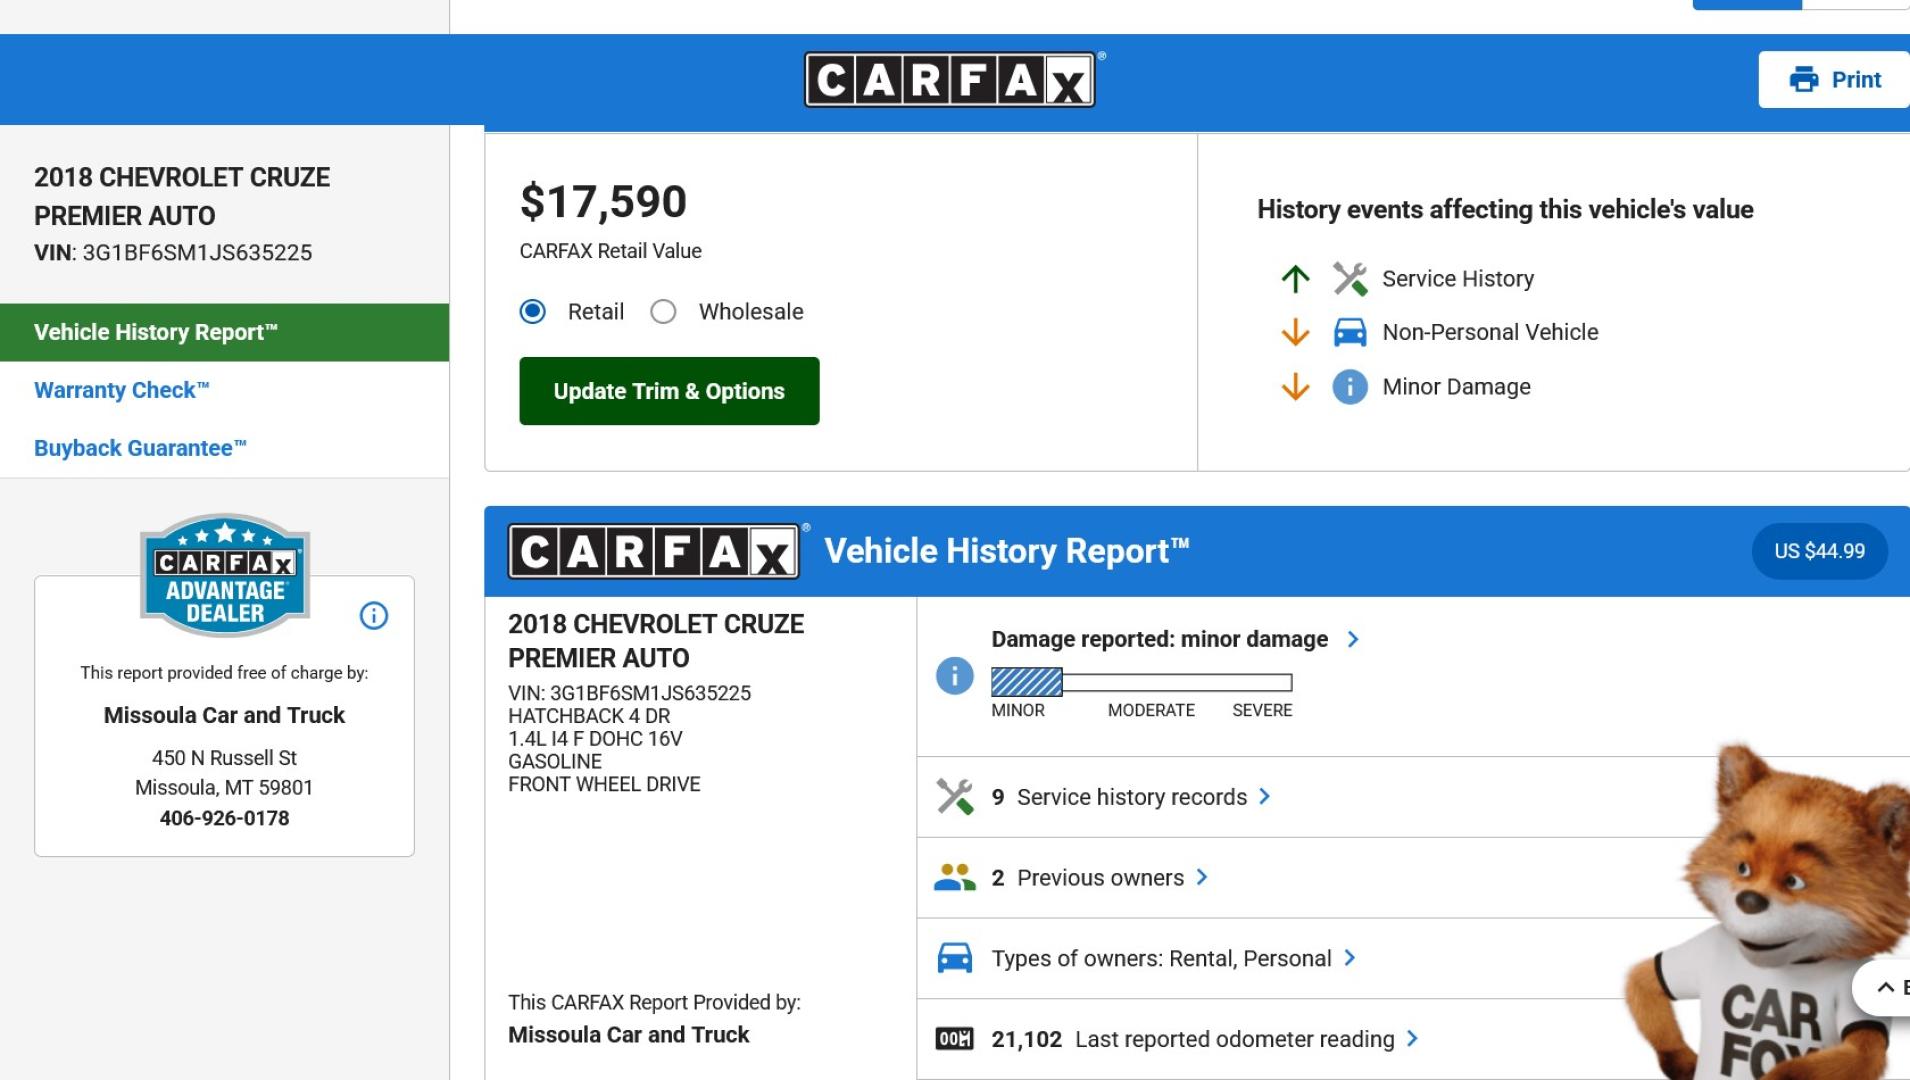Click the US $44.99 price badge
1910x1080 pixels.
pos(1819,551)
